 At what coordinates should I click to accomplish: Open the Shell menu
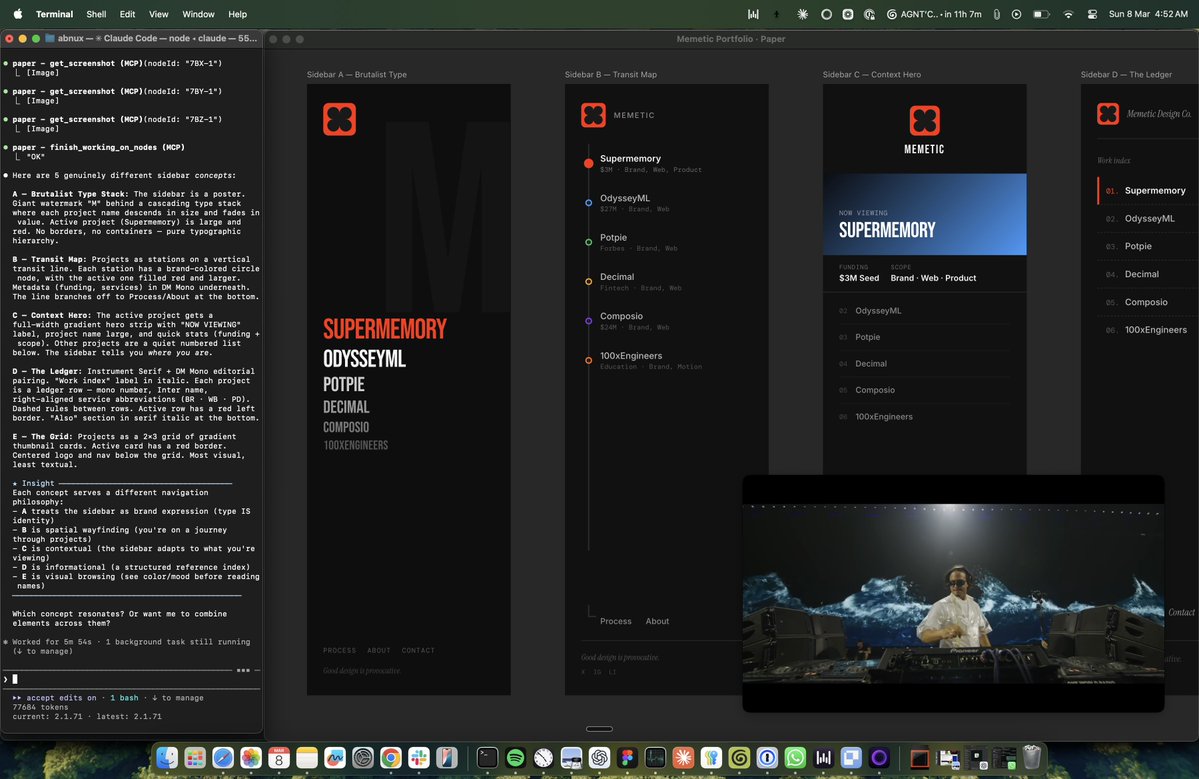96,14
